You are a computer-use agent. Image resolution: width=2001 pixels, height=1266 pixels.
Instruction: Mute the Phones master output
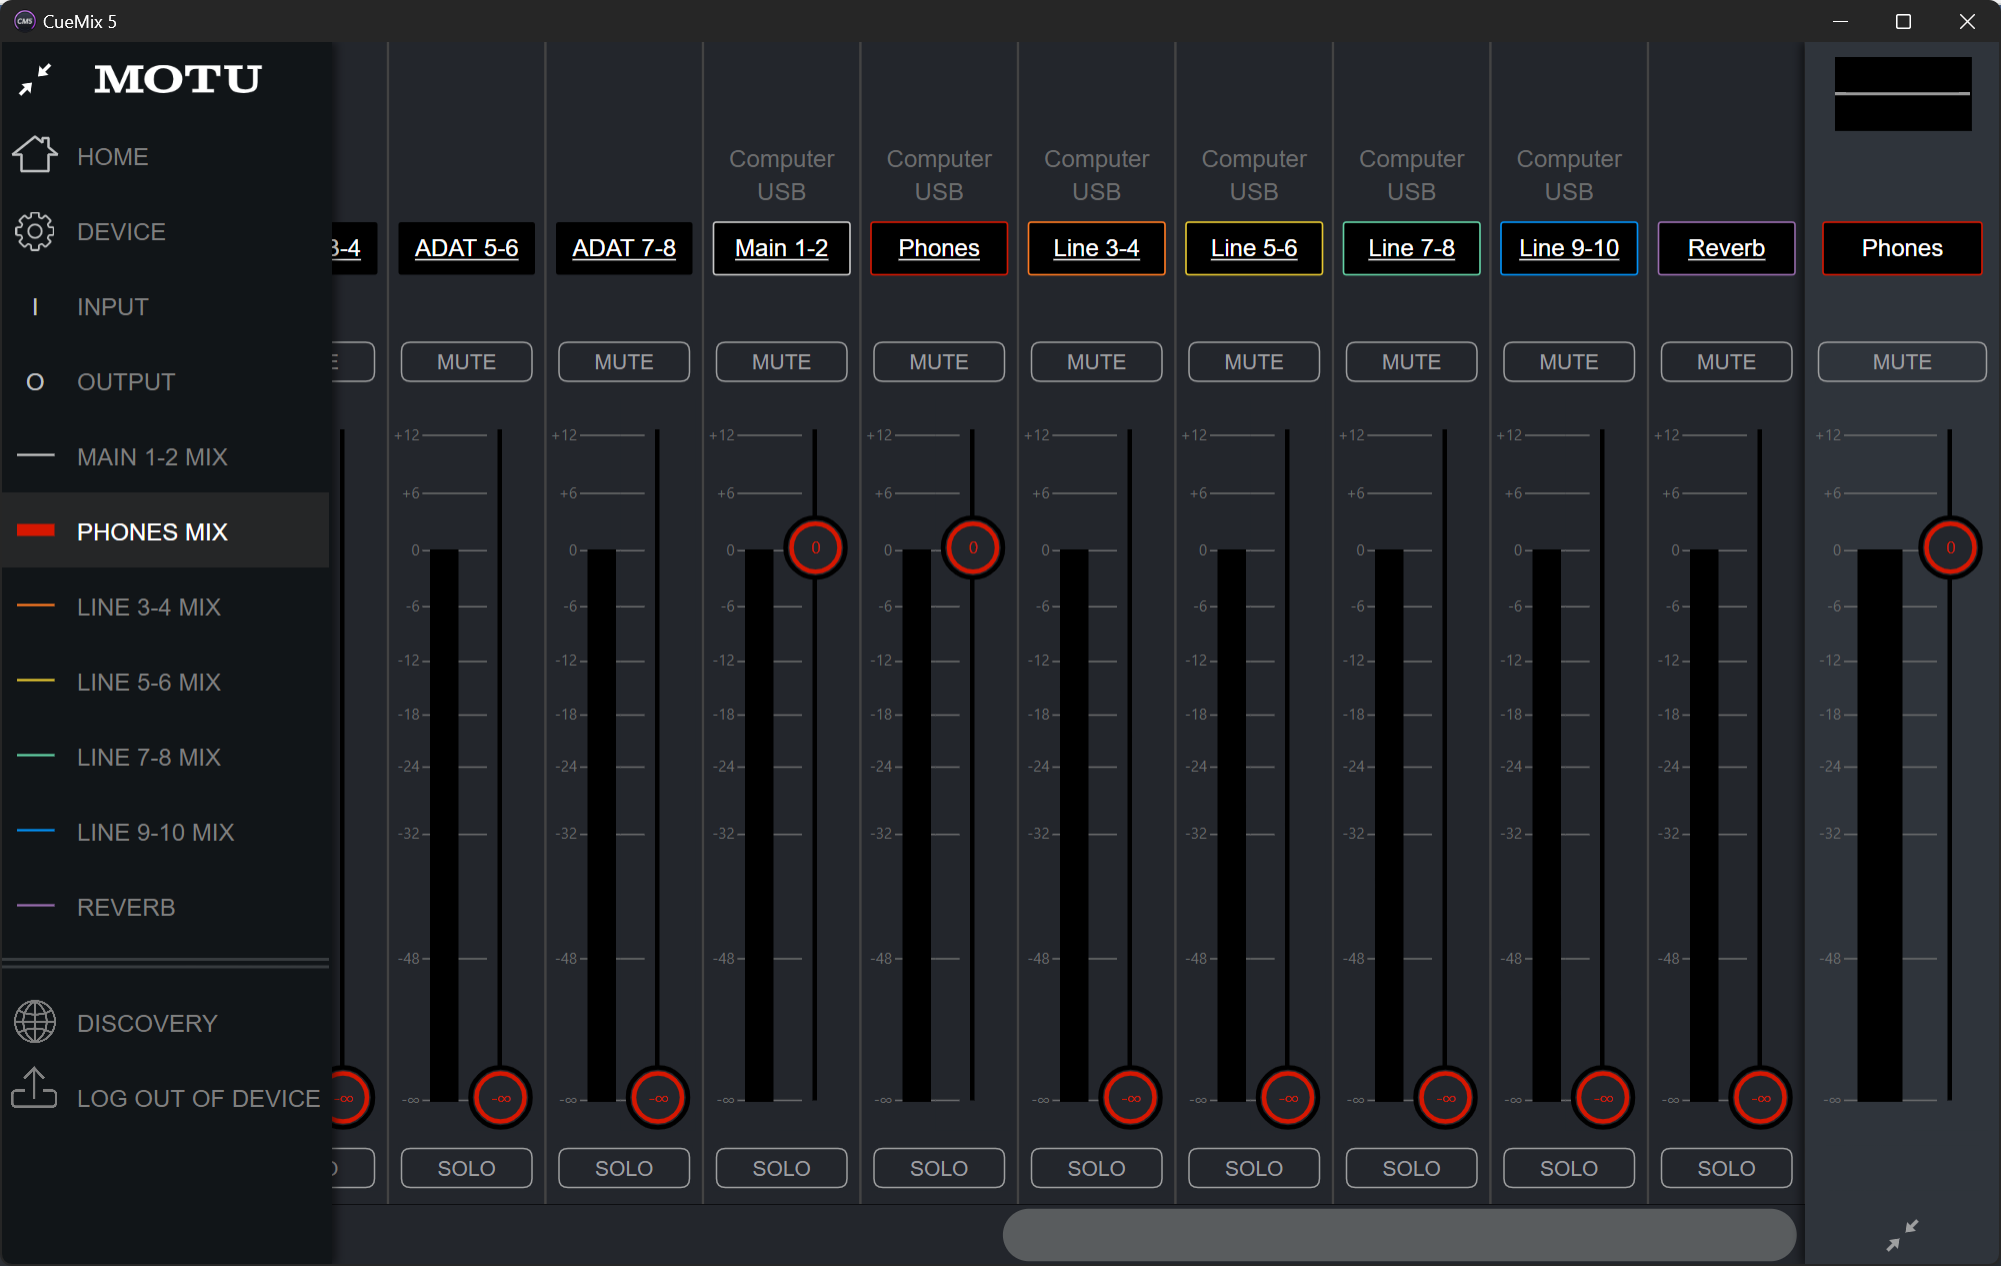[1901, 362]
